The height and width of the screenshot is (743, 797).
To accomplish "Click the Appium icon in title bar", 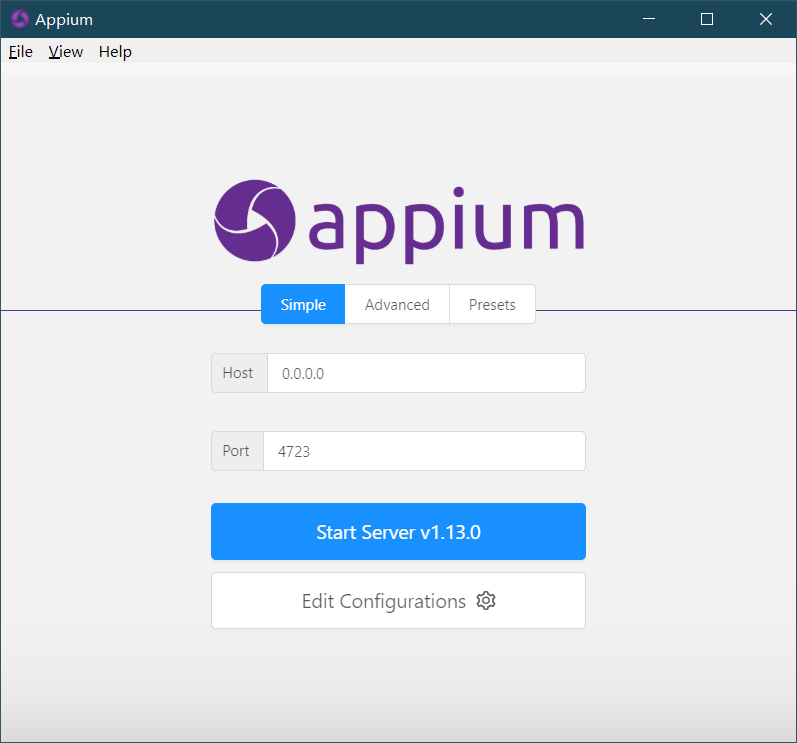I will [20, 19].
